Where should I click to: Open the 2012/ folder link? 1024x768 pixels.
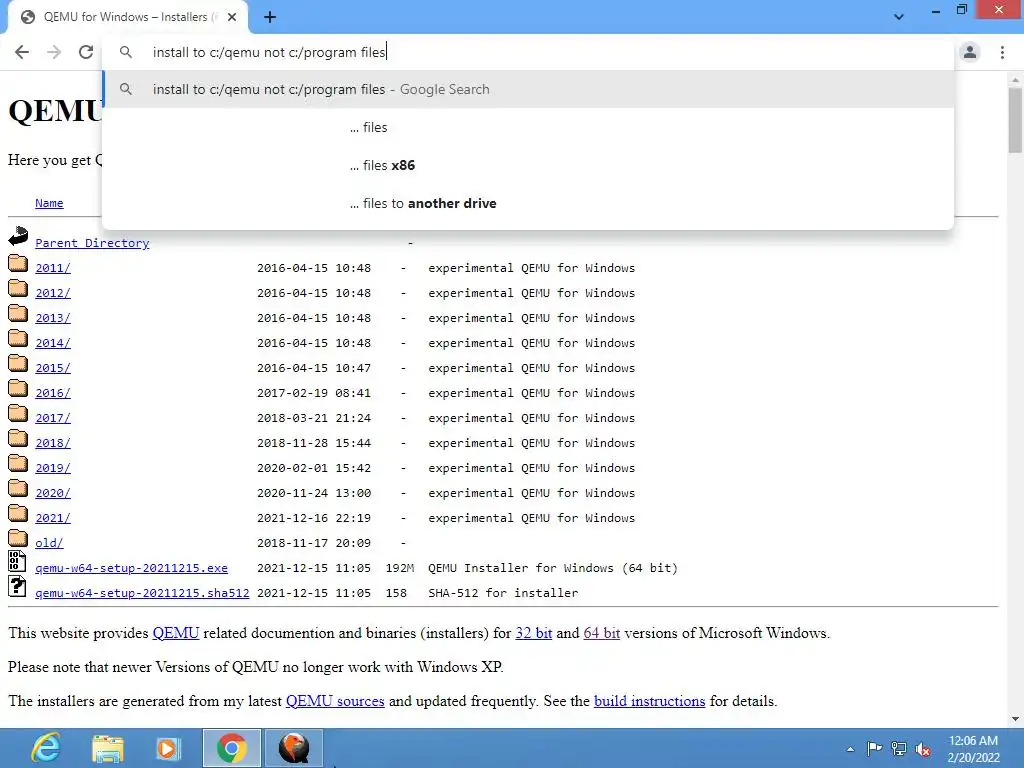[53, 293]
